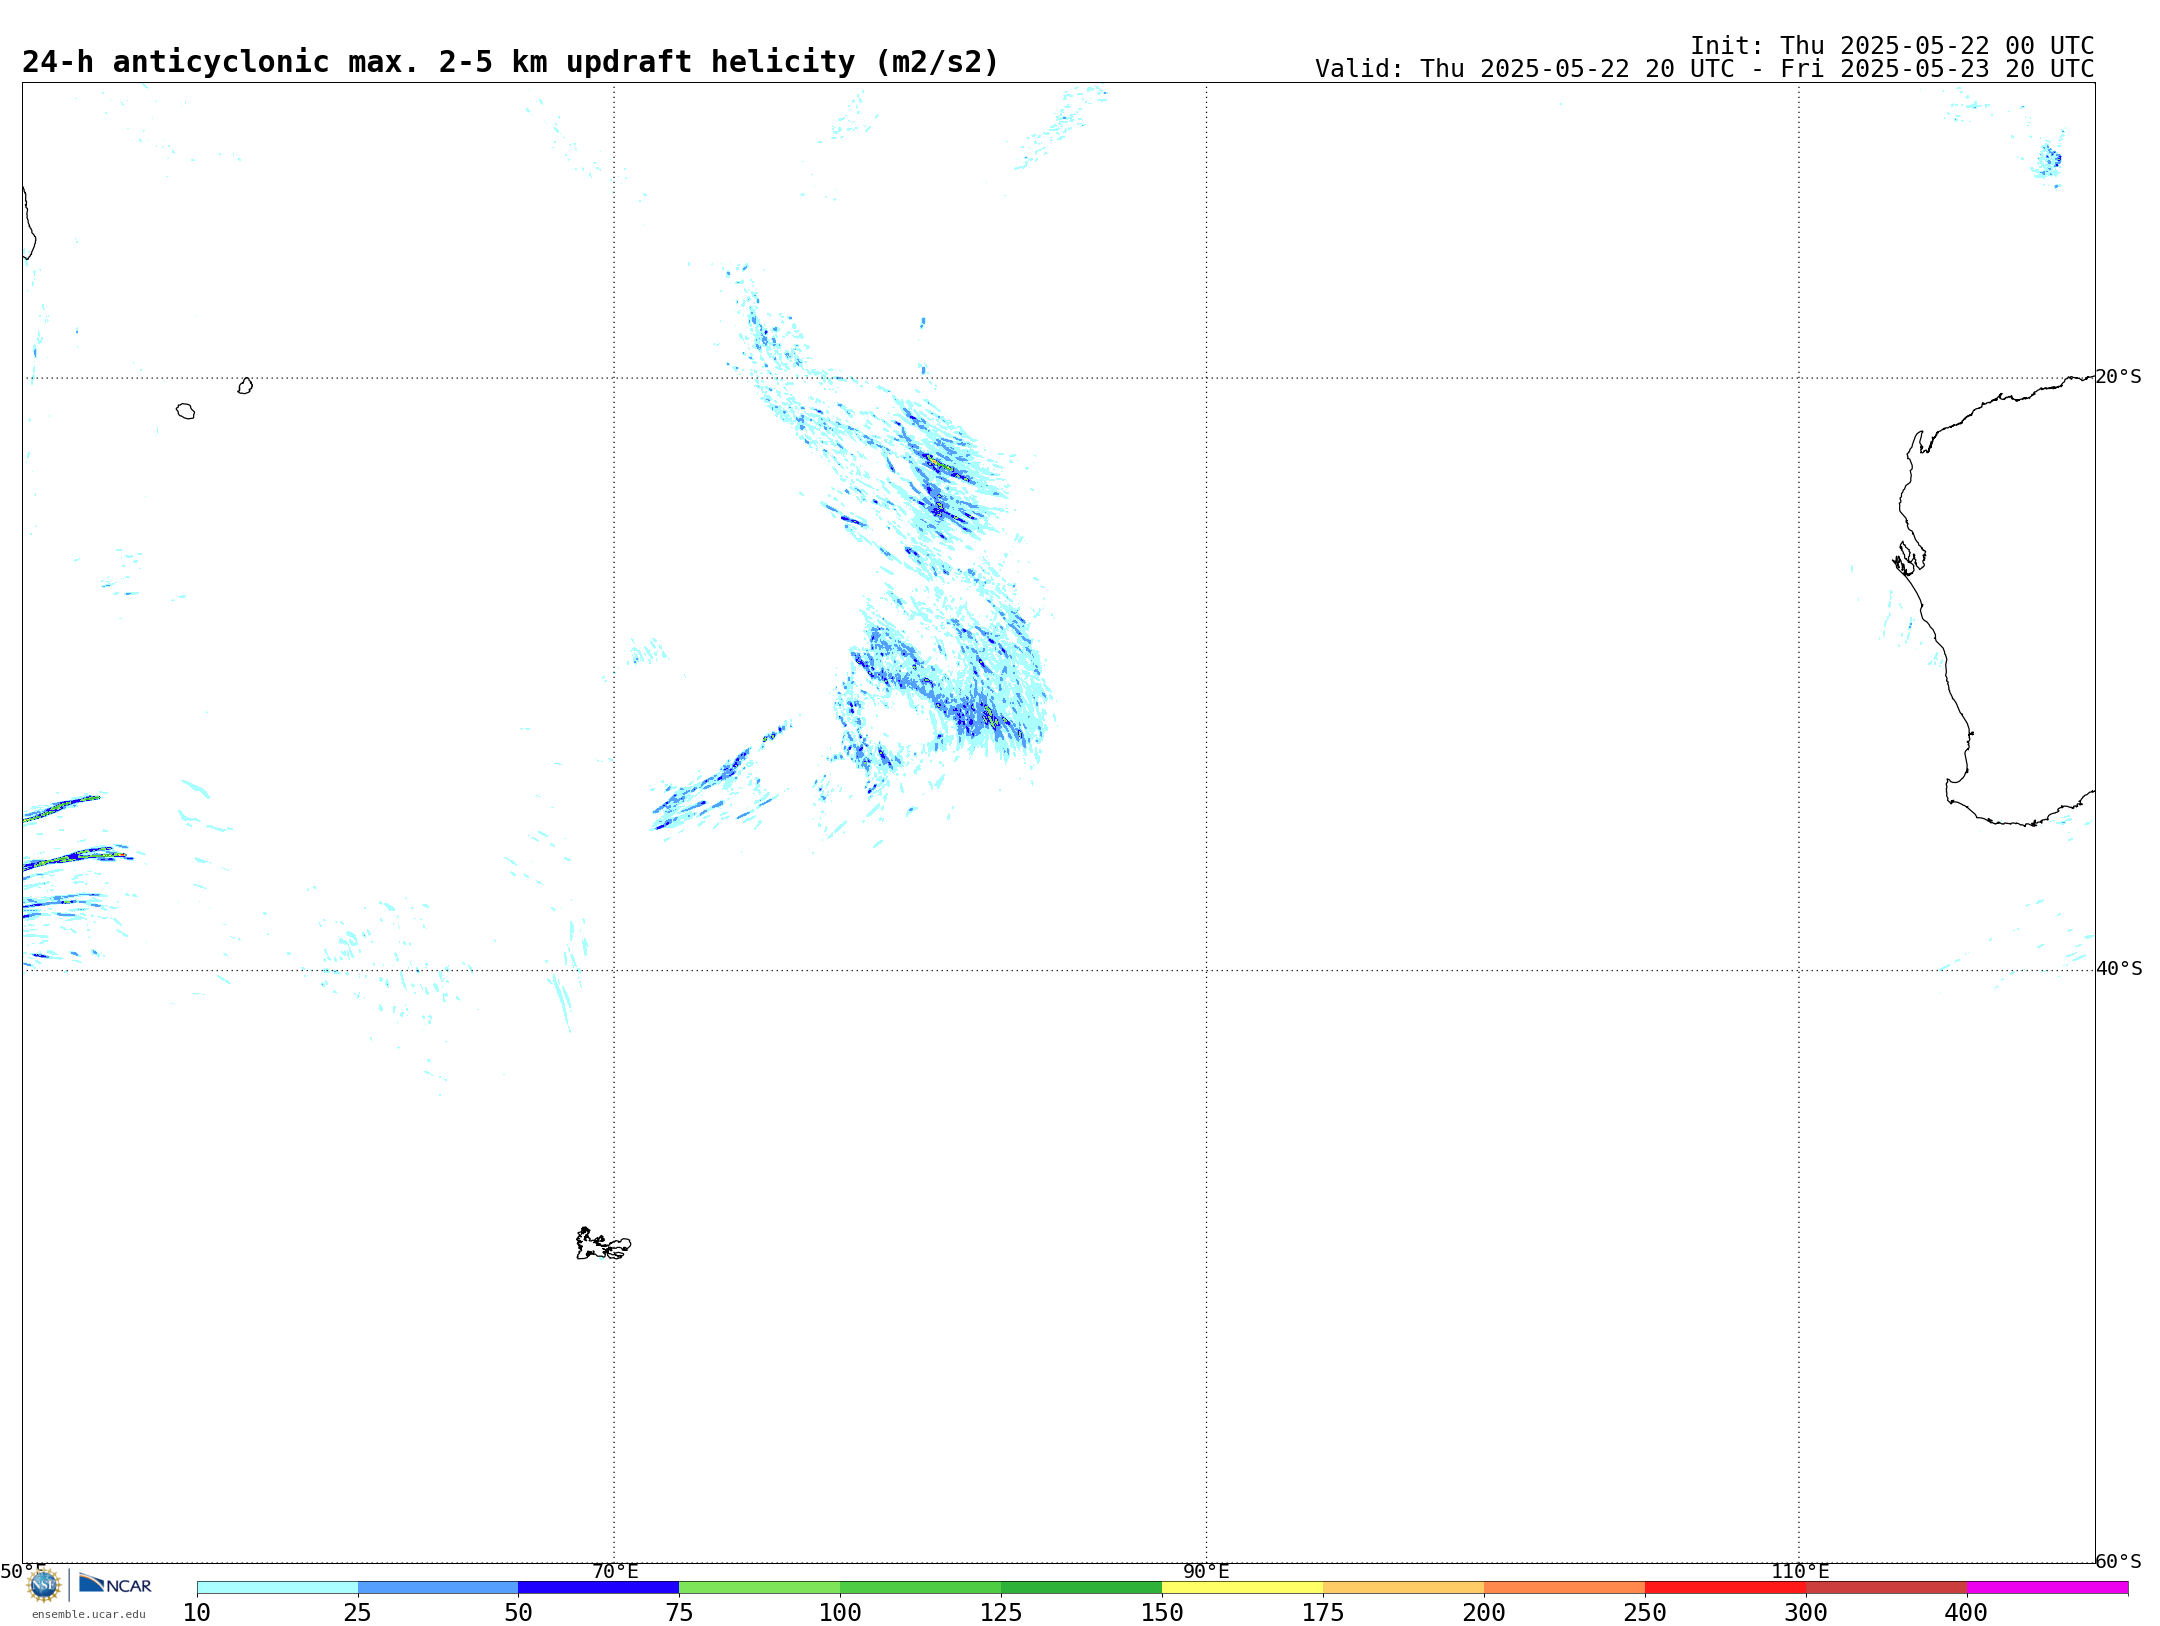Select the dark red 300-400 colorbar segment
Screen dimensions: 2160x1626
(1887, 1588)
